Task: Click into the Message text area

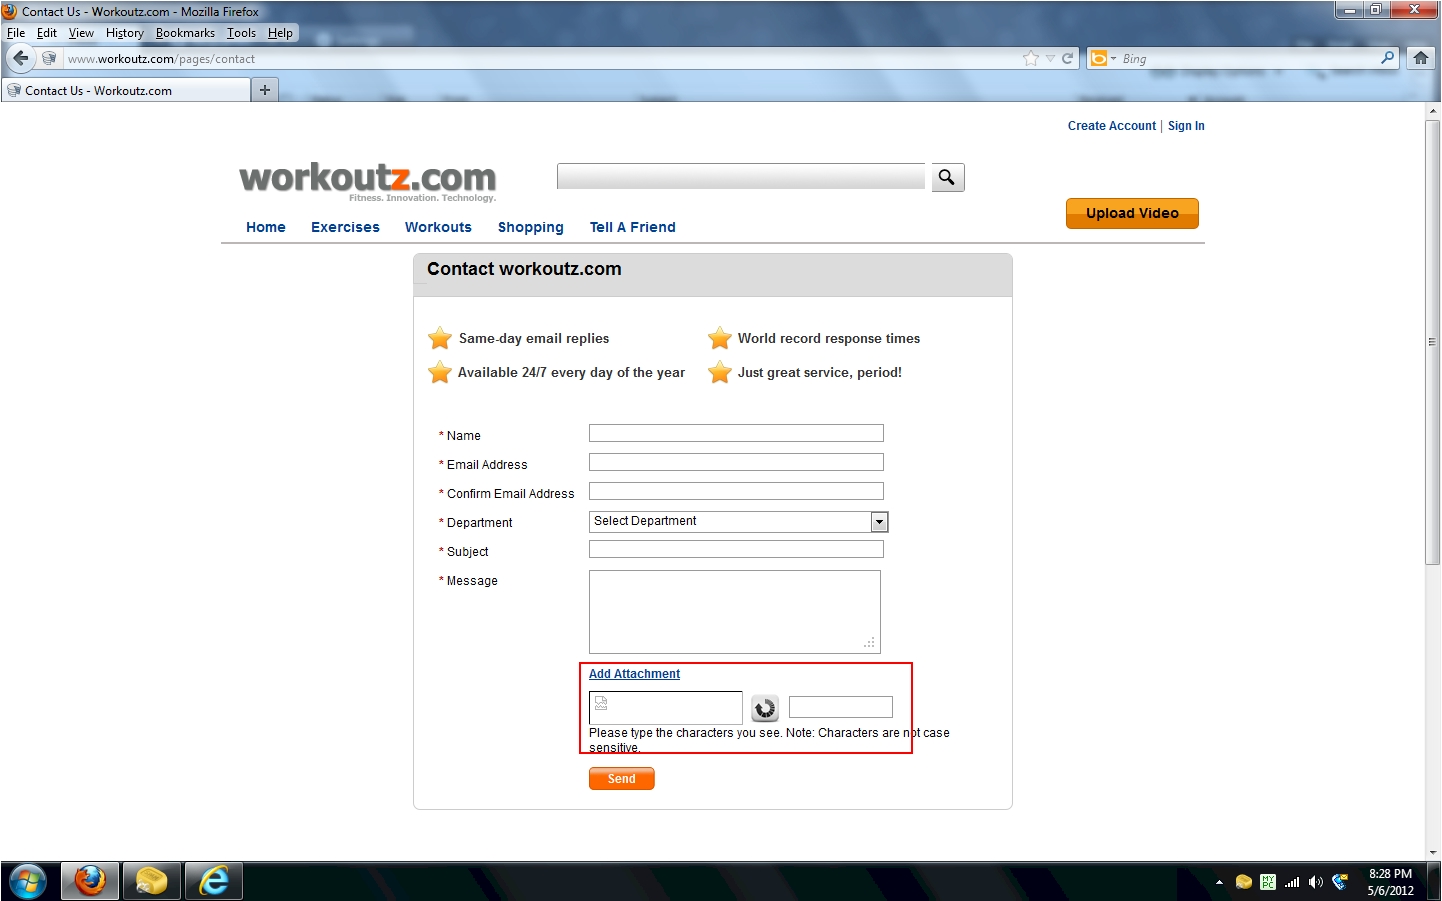Action: tap(735, 612)
